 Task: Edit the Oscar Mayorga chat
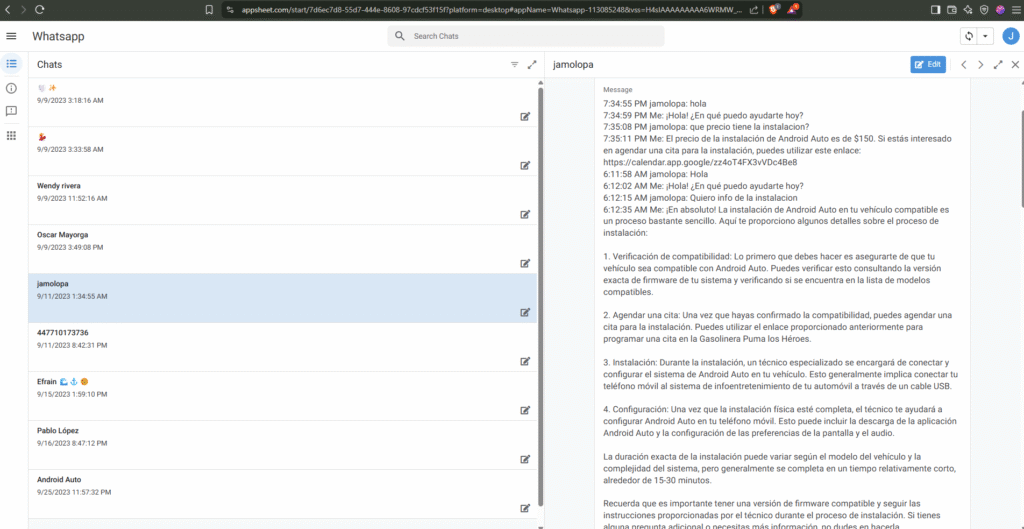[524, 263]
